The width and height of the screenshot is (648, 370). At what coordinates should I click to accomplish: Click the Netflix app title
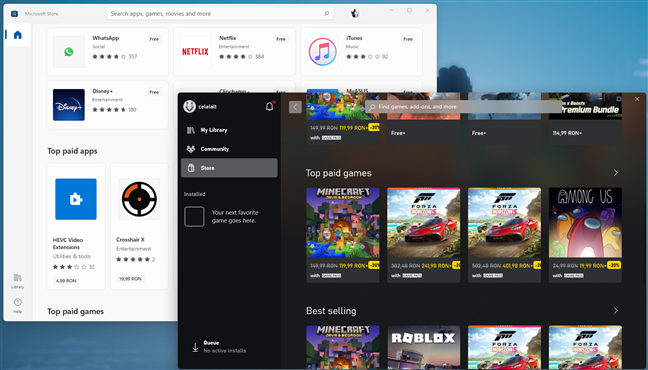(x=227, y=38)
